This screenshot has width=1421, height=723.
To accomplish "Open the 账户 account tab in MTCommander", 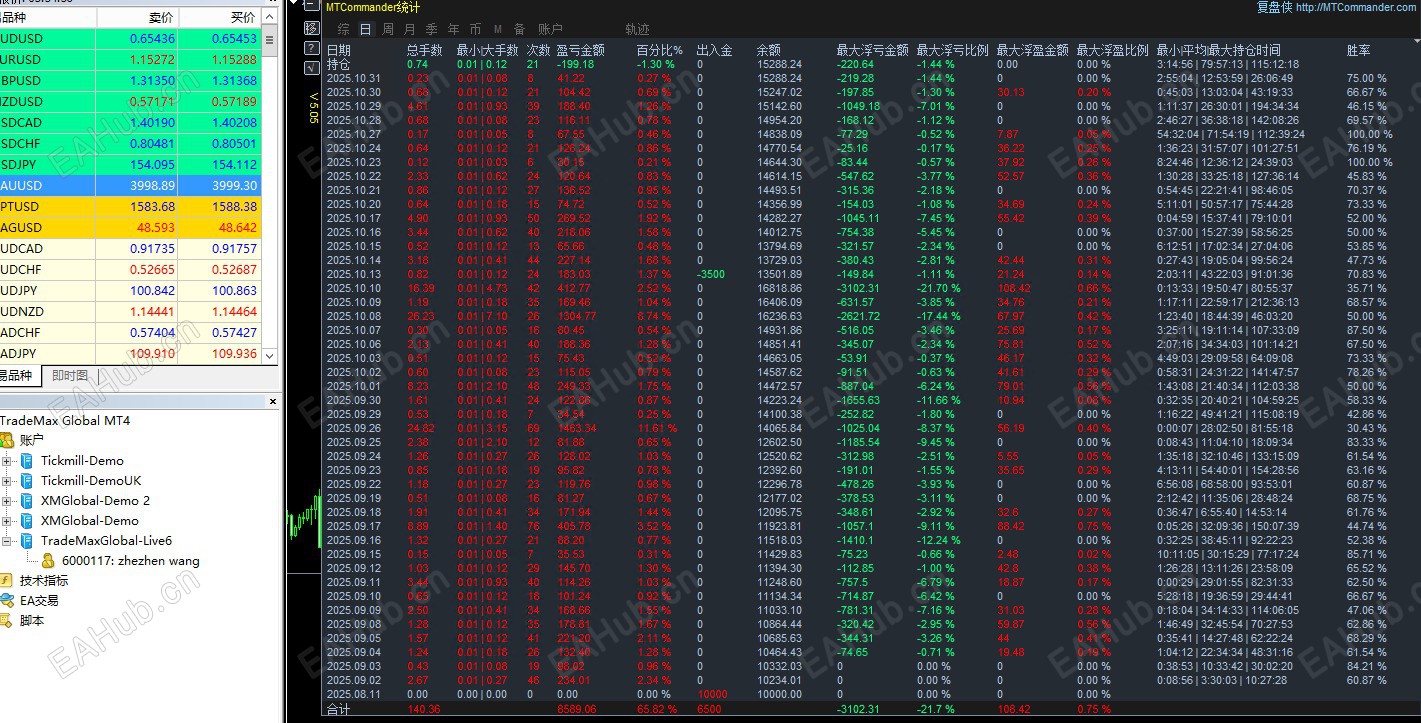I will click(x=550, y=30).
